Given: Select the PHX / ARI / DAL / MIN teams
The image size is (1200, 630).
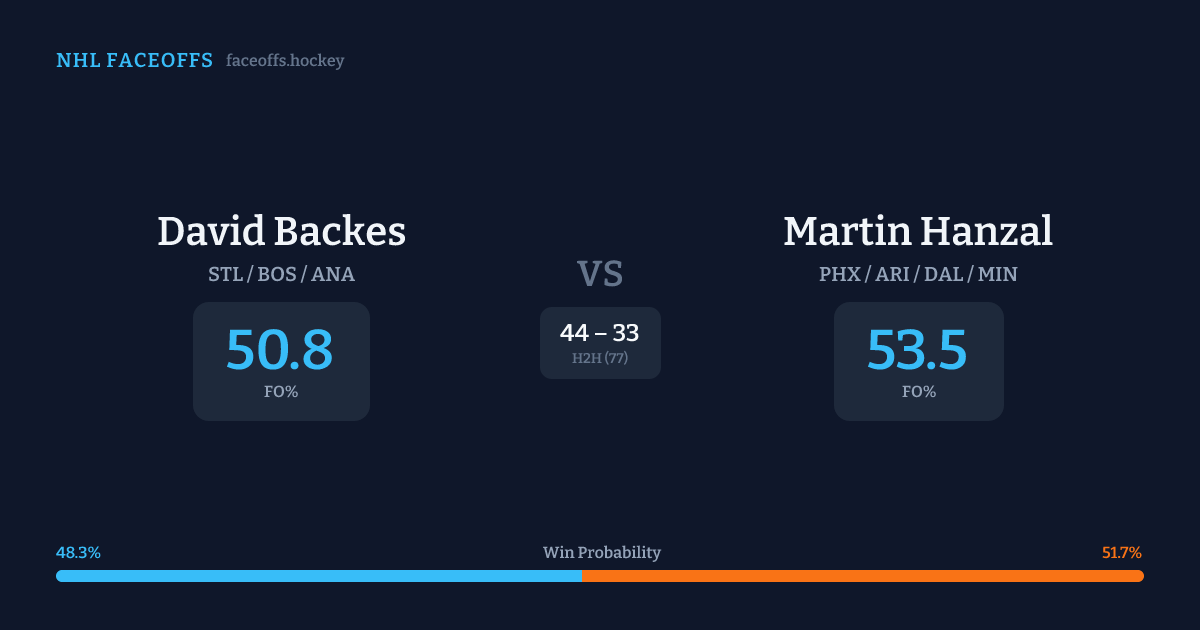Looking at the screenshot, I should pos(917,274).
